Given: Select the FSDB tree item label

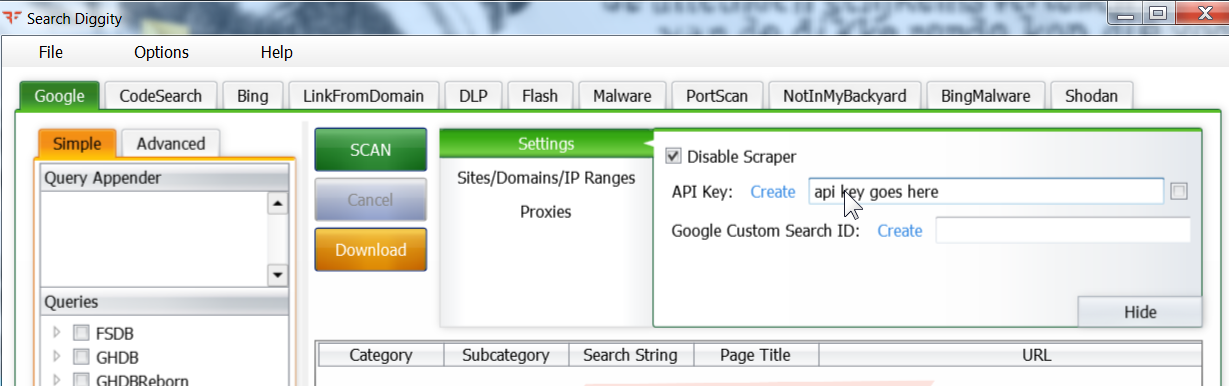Looking at the screenshot, I should [114, 335].
